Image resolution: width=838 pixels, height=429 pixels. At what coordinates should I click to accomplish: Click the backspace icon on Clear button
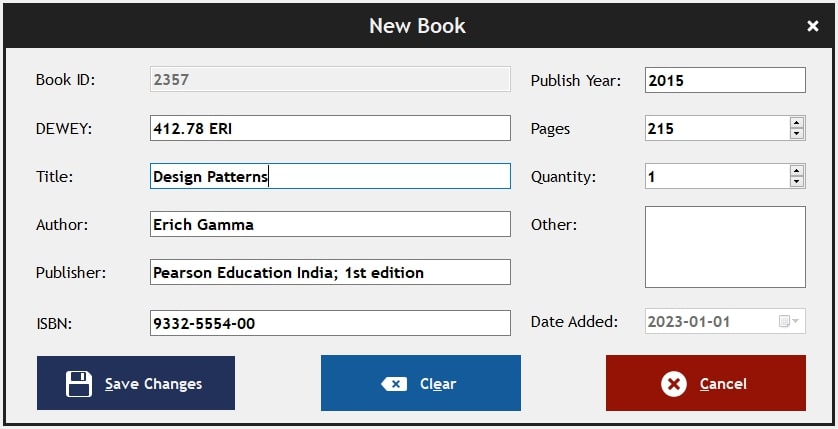(394, 384)
